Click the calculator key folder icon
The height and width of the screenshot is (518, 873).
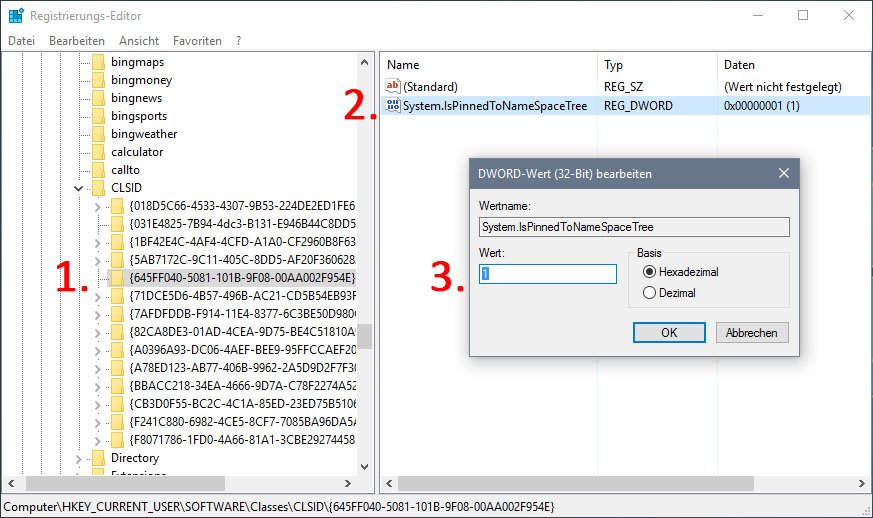tap(98, 152)
